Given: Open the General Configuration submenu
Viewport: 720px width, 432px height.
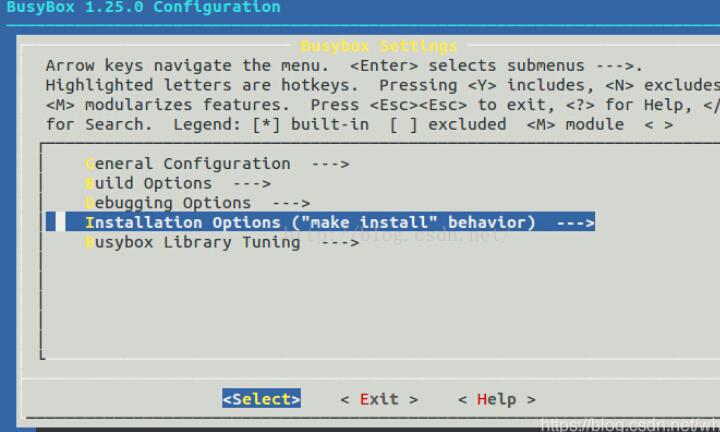Looking at the screenshot, I should [187, 164].
